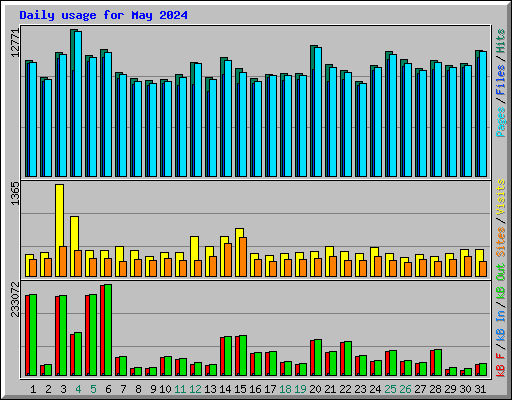Click day 31 on the date axis
The height and width of the screenshot is (400, 512).
(480, 389)
